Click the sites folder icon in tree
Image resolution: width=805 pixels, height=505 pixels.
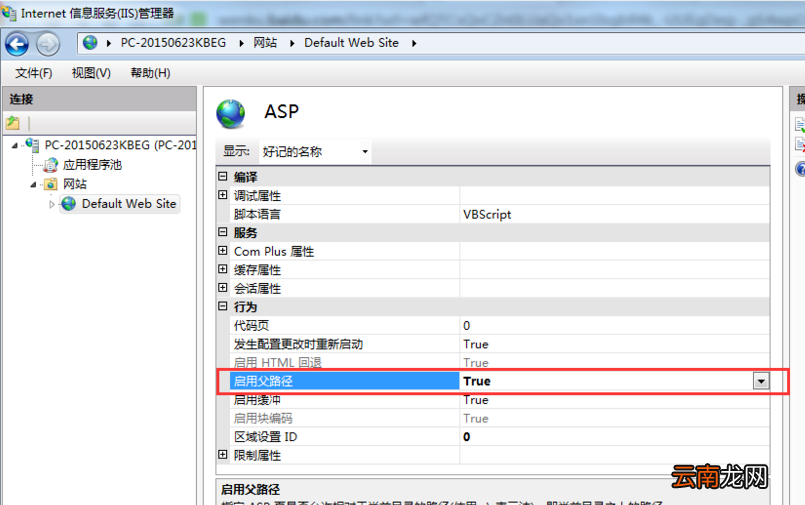click(x=51, y=184)
